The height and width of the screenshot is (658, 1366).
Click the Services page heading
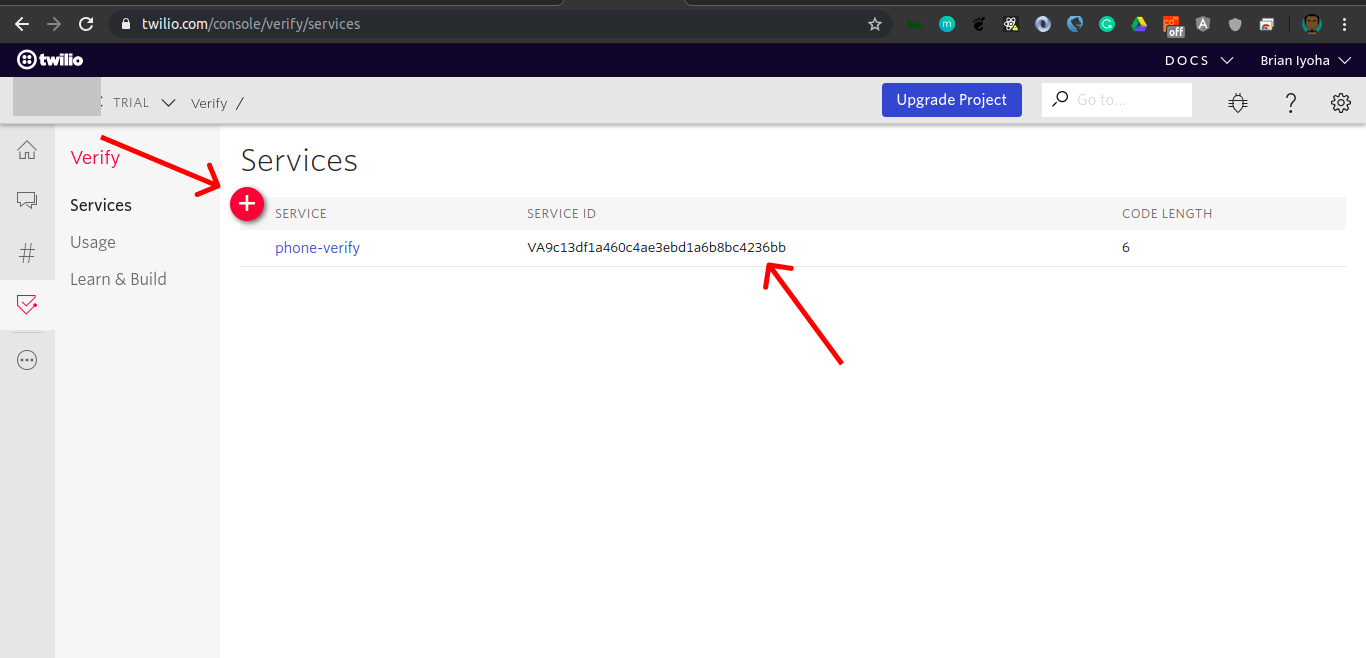click(x=299, y=160)
